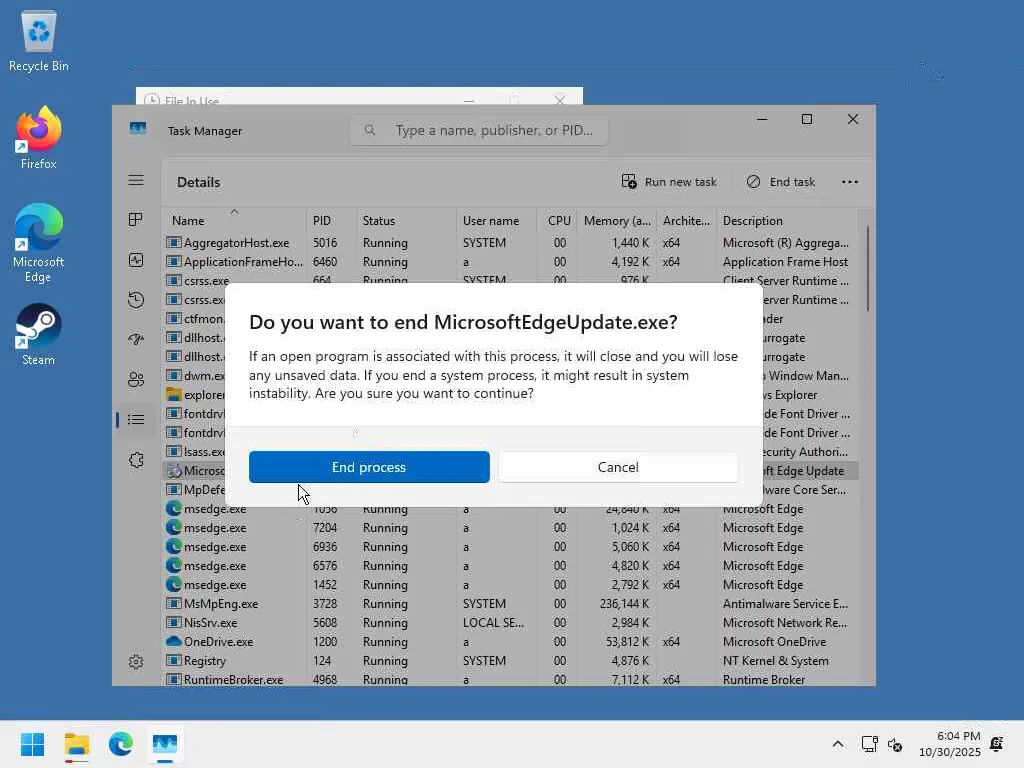The image size is (1024, 768).
Task: Open Services page in Task Manager sidebar
Action: (136, 460)
